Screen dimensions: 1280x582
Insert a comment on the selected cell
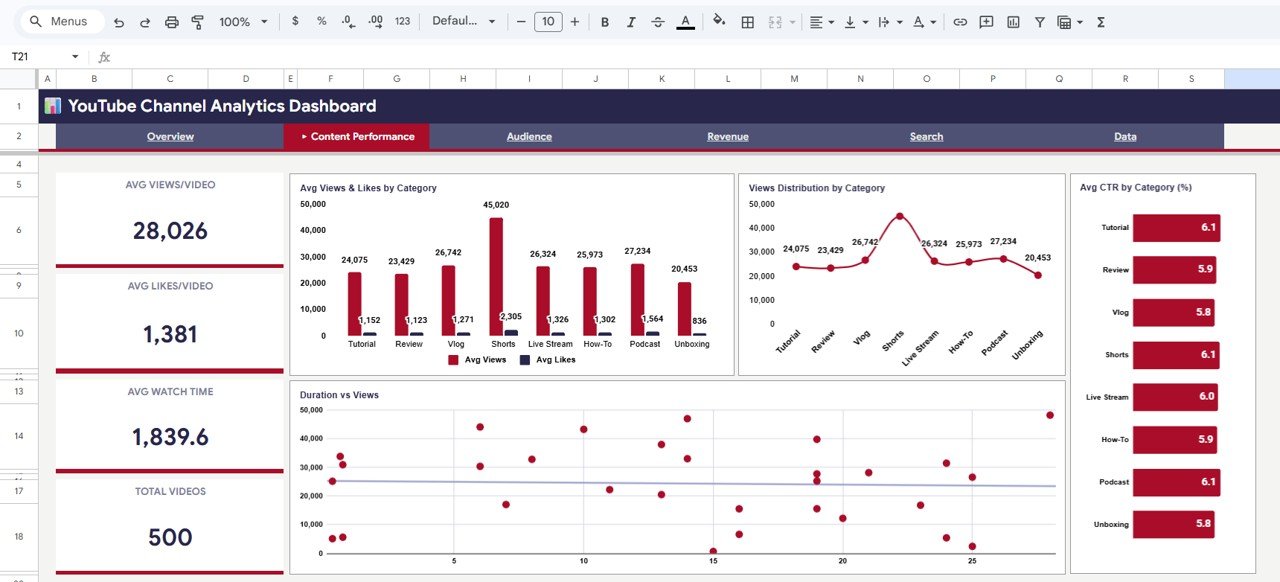986,21
